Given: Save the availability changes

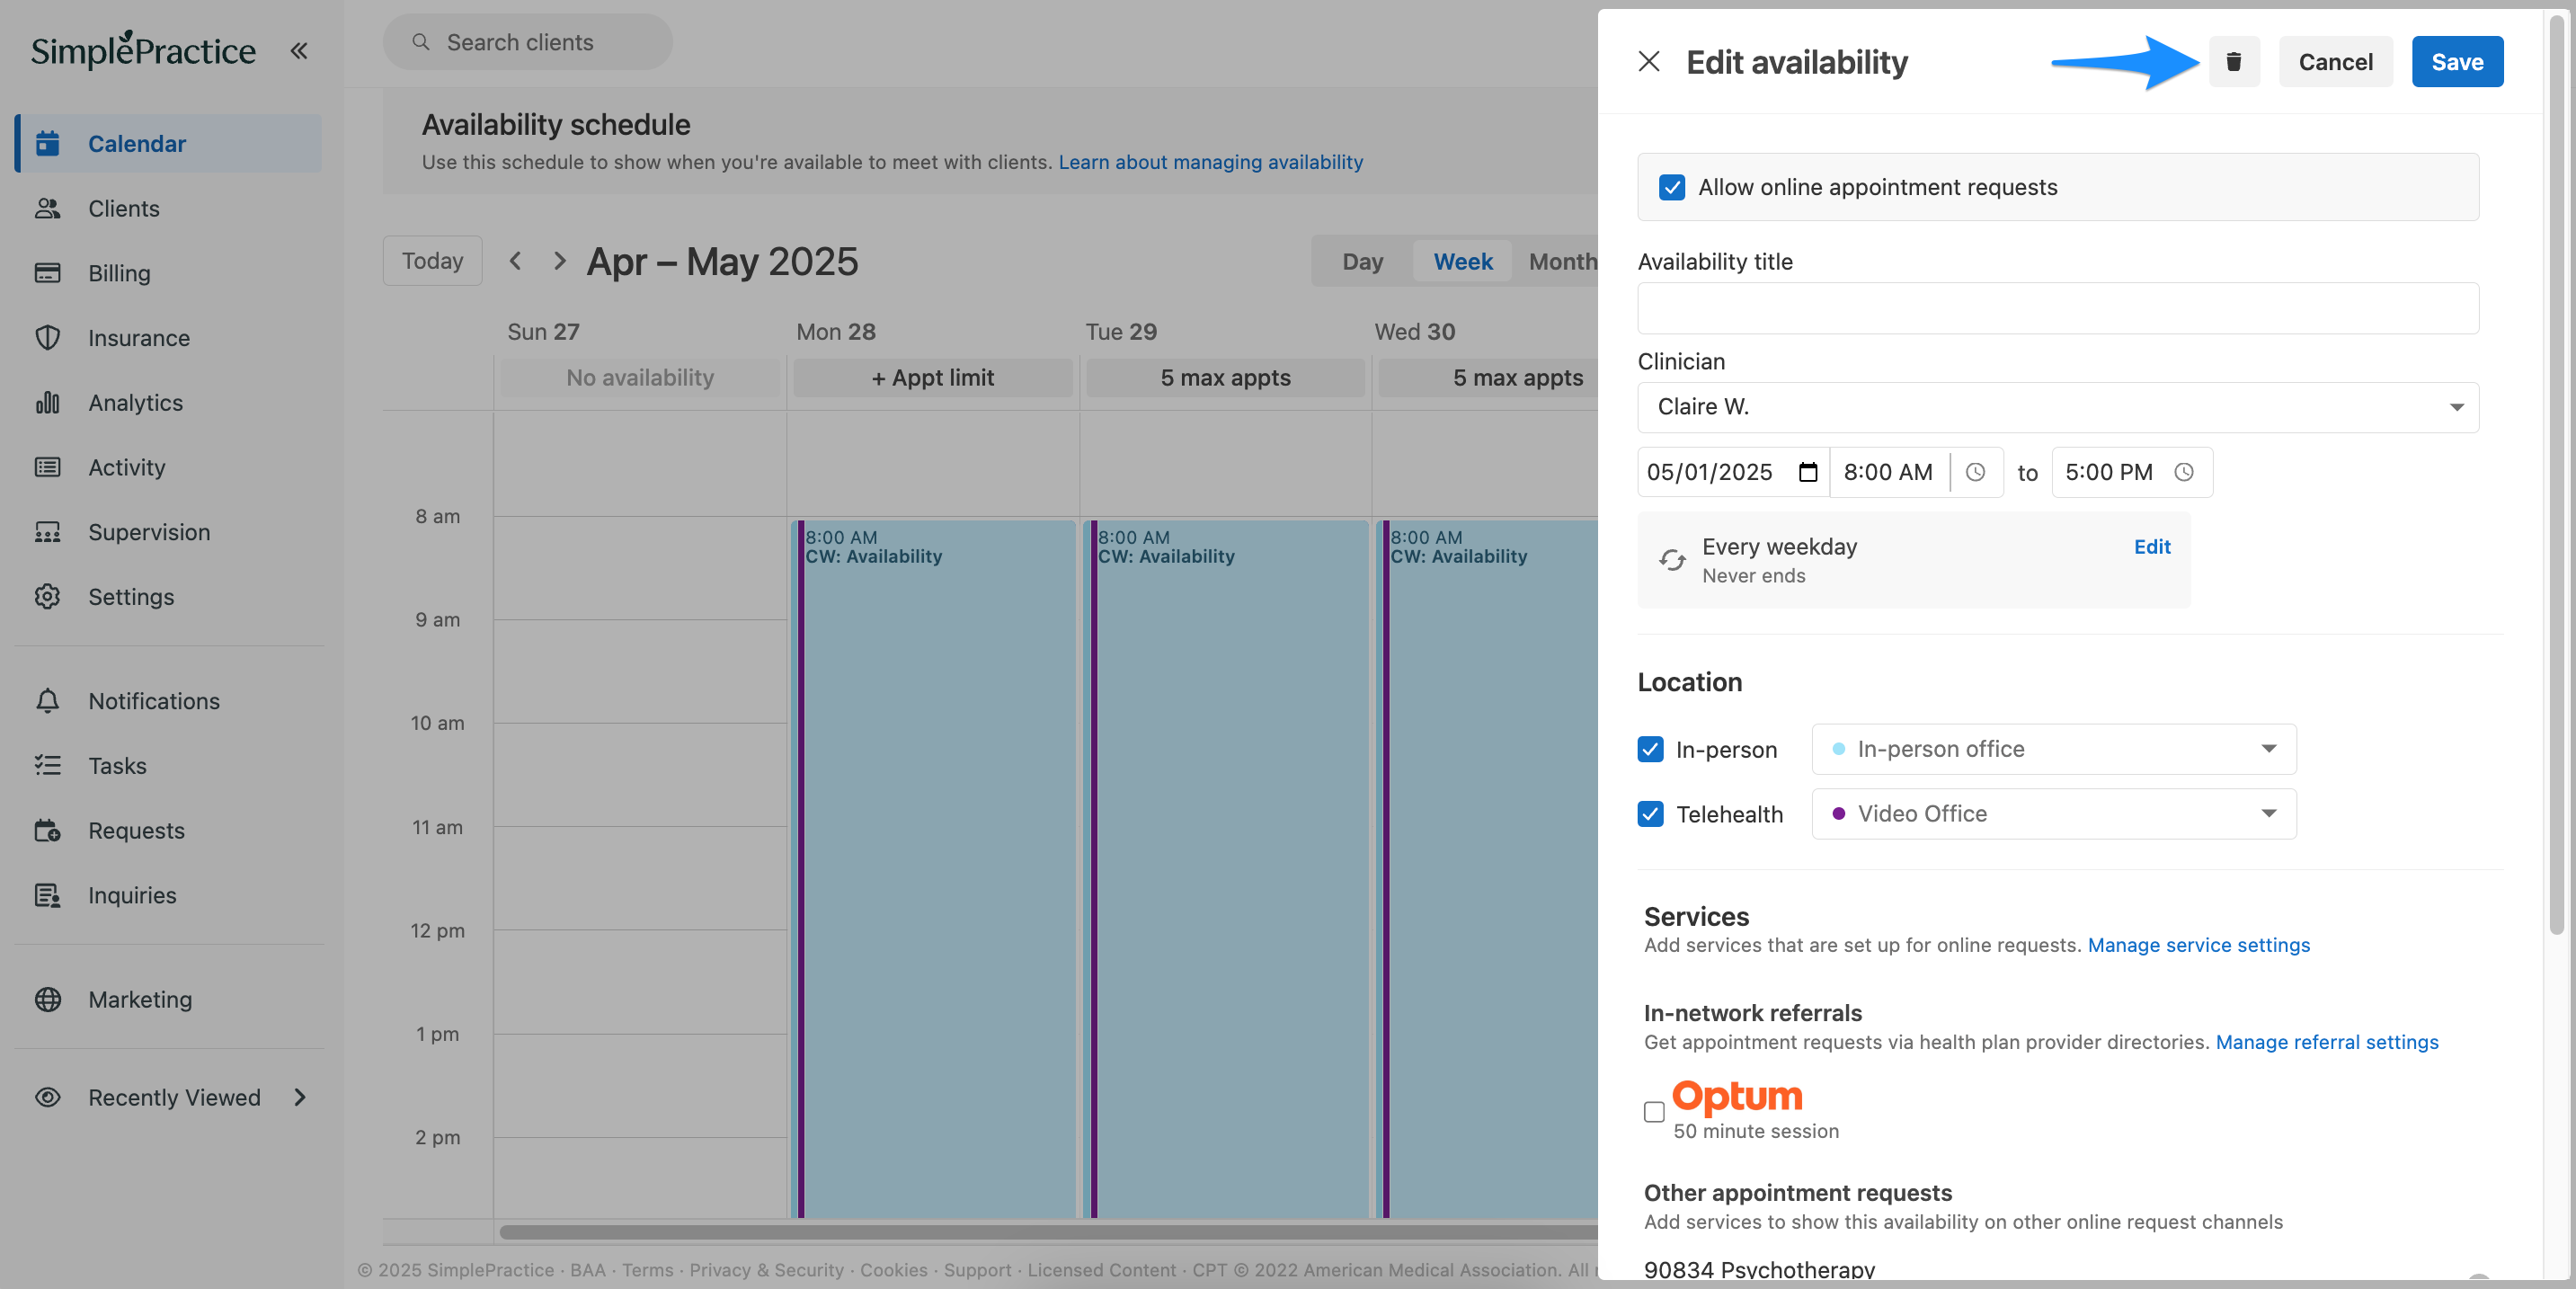Looking at the screenshot, I should coord(2457,62).
